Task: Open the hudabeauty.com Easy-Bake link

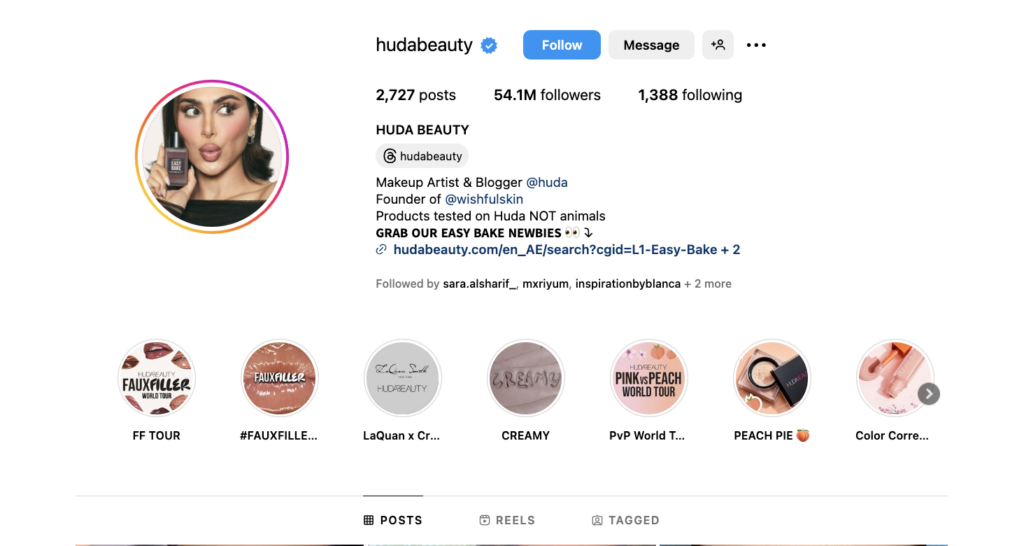Action: [x=566, y=249]
